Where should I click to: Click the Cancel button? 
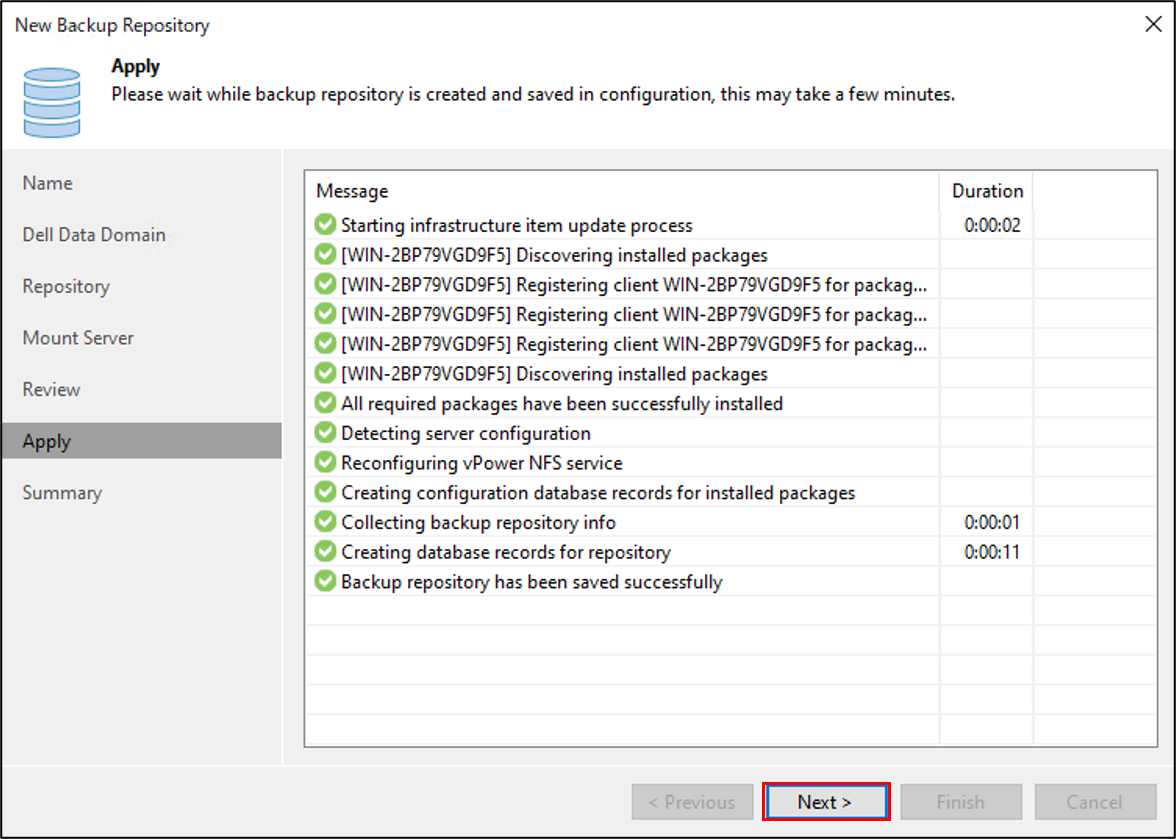pyautogui.click(x=1095, y=802)
